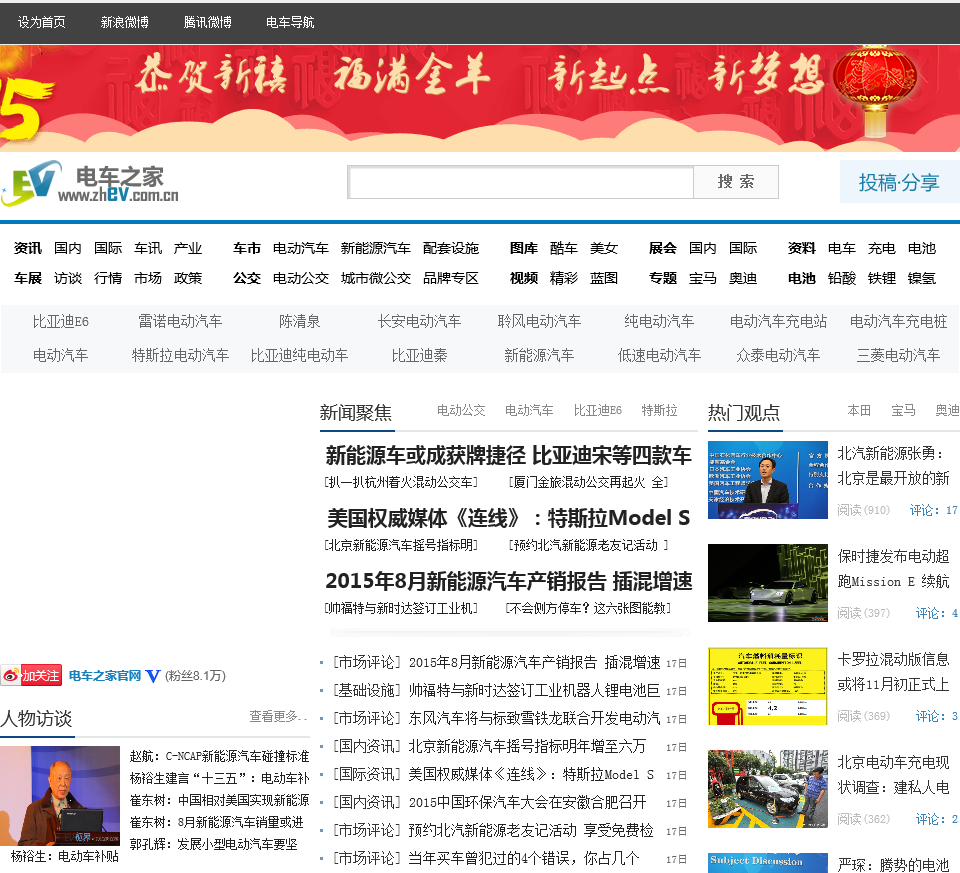This screenshot has height=873, width=960.
Task: Open list item 东风汽车将与标致雪铁龙联合开发
Action: pyautogui.click(x=534, y=718)
